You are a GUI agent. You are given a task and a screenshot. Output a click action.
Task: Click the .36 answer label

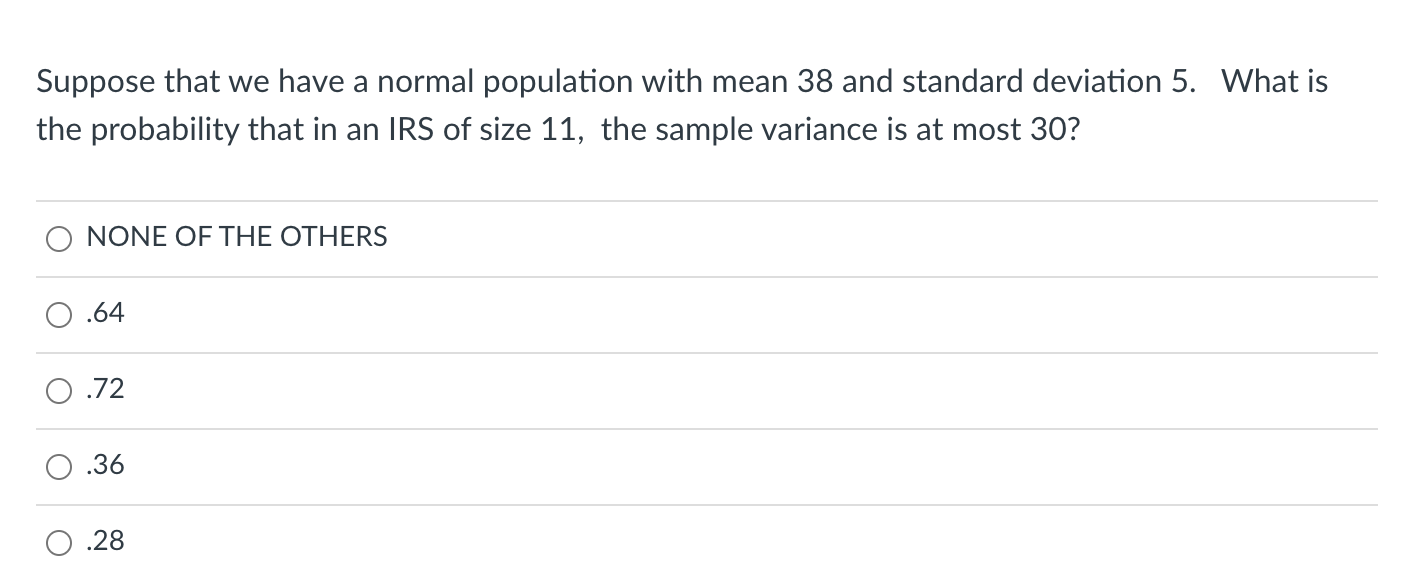pos(105,465)
